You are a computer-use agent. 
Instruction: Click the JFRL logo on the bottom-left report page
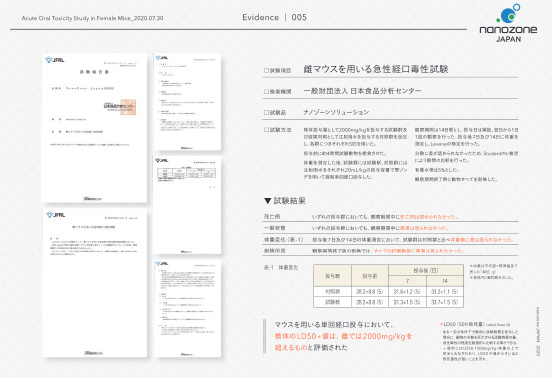point(56,215)
